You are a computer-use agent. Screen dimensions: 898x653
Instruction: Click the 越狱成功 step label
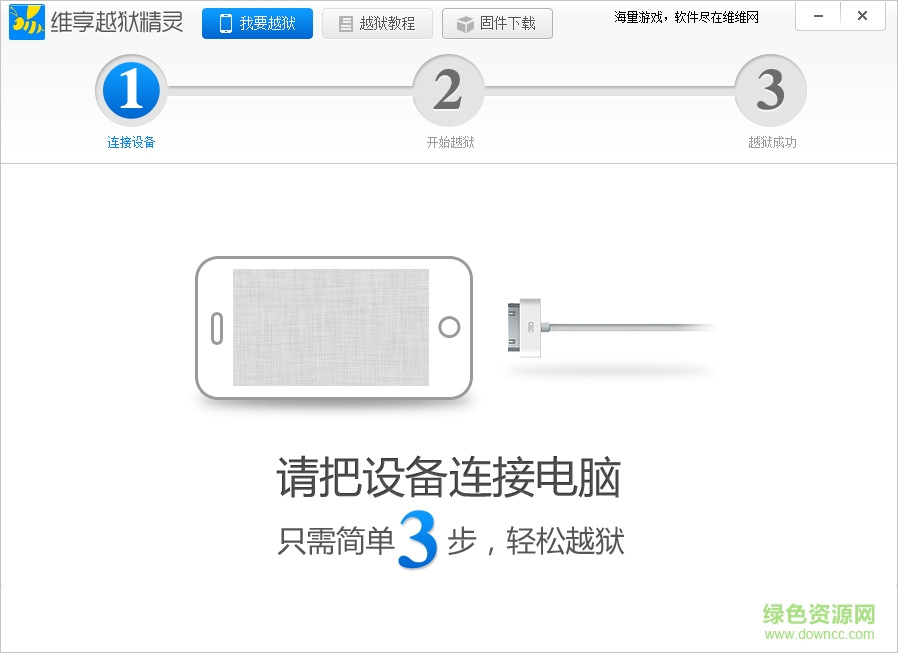772,142
